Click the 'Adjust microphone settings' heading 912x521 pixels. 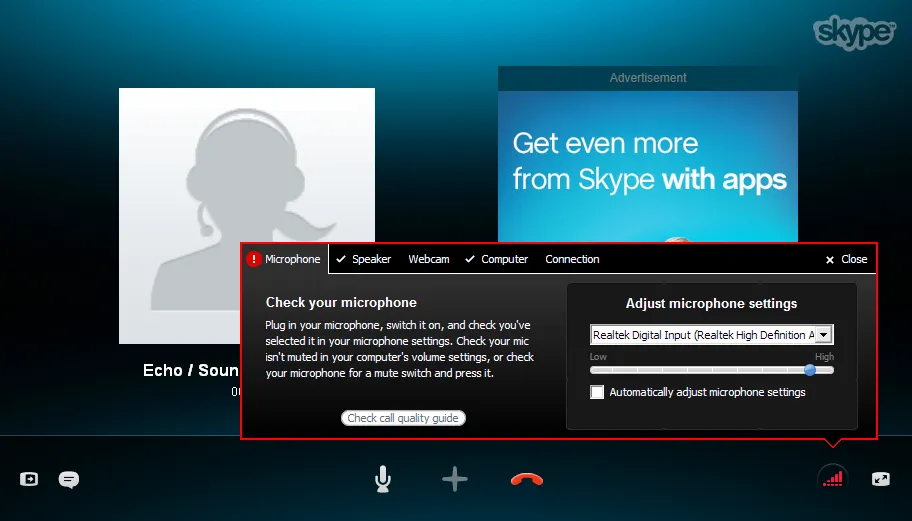click(x=711, y=304)
